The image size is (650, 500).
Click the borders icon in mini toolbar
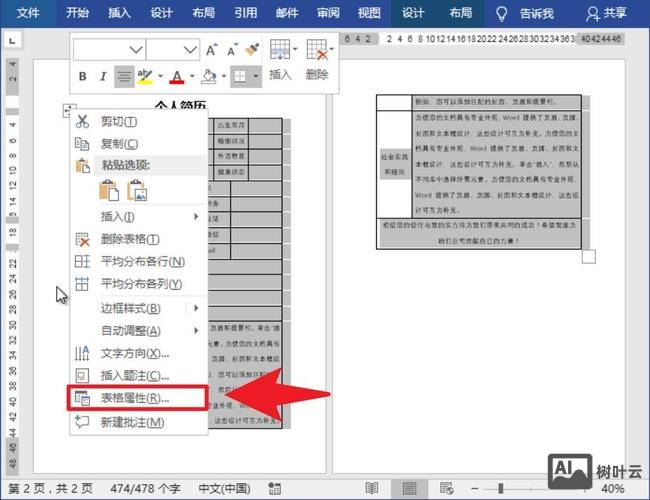click(240, 76)
